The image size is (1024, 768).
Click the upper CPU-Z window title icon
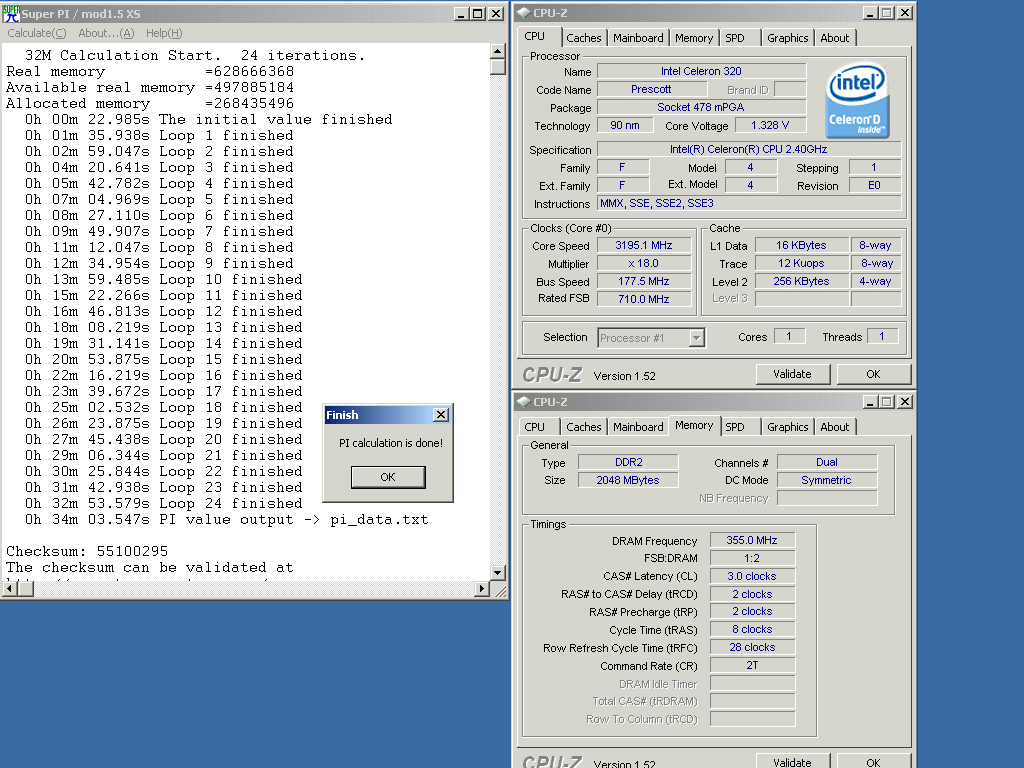click(524, 12)
